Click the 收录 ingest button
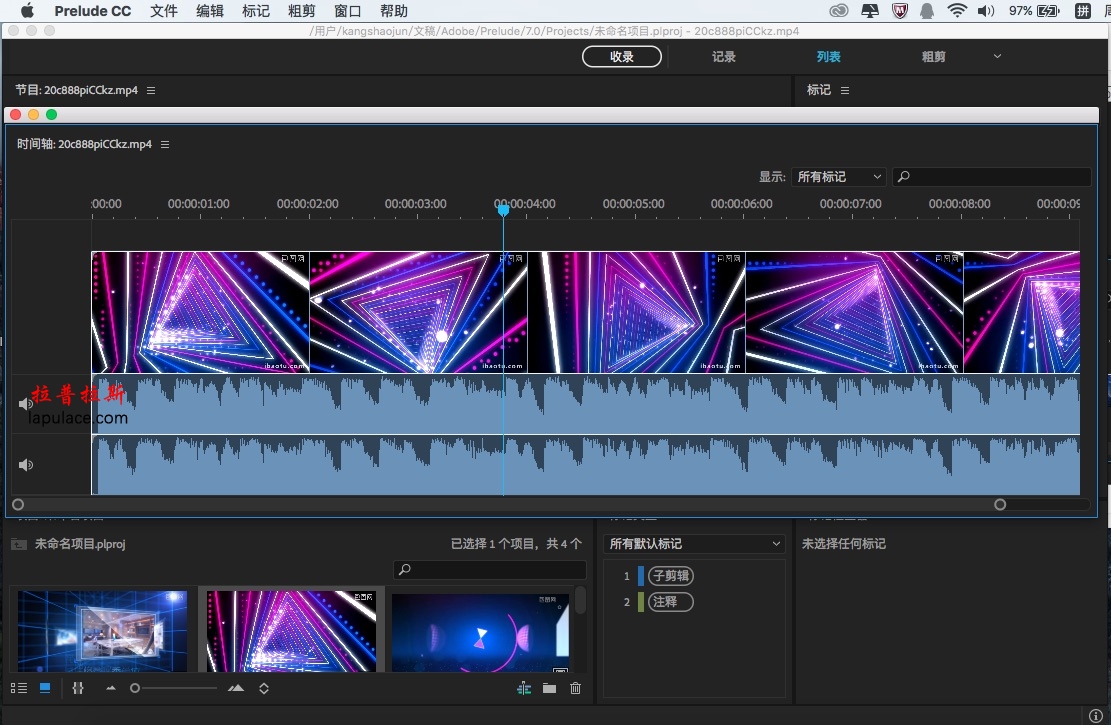This screenshot has width=1111, height=725. point(622,57)
